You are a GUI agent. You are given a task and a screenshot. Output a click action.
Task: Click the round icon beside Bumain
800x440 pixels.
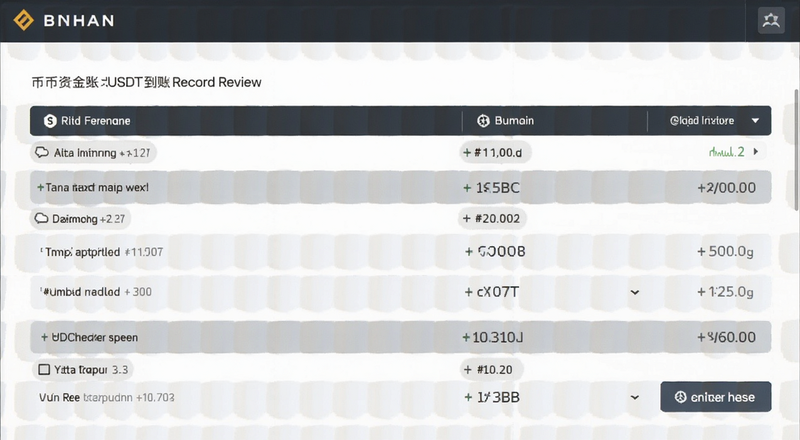pos(483,121)
